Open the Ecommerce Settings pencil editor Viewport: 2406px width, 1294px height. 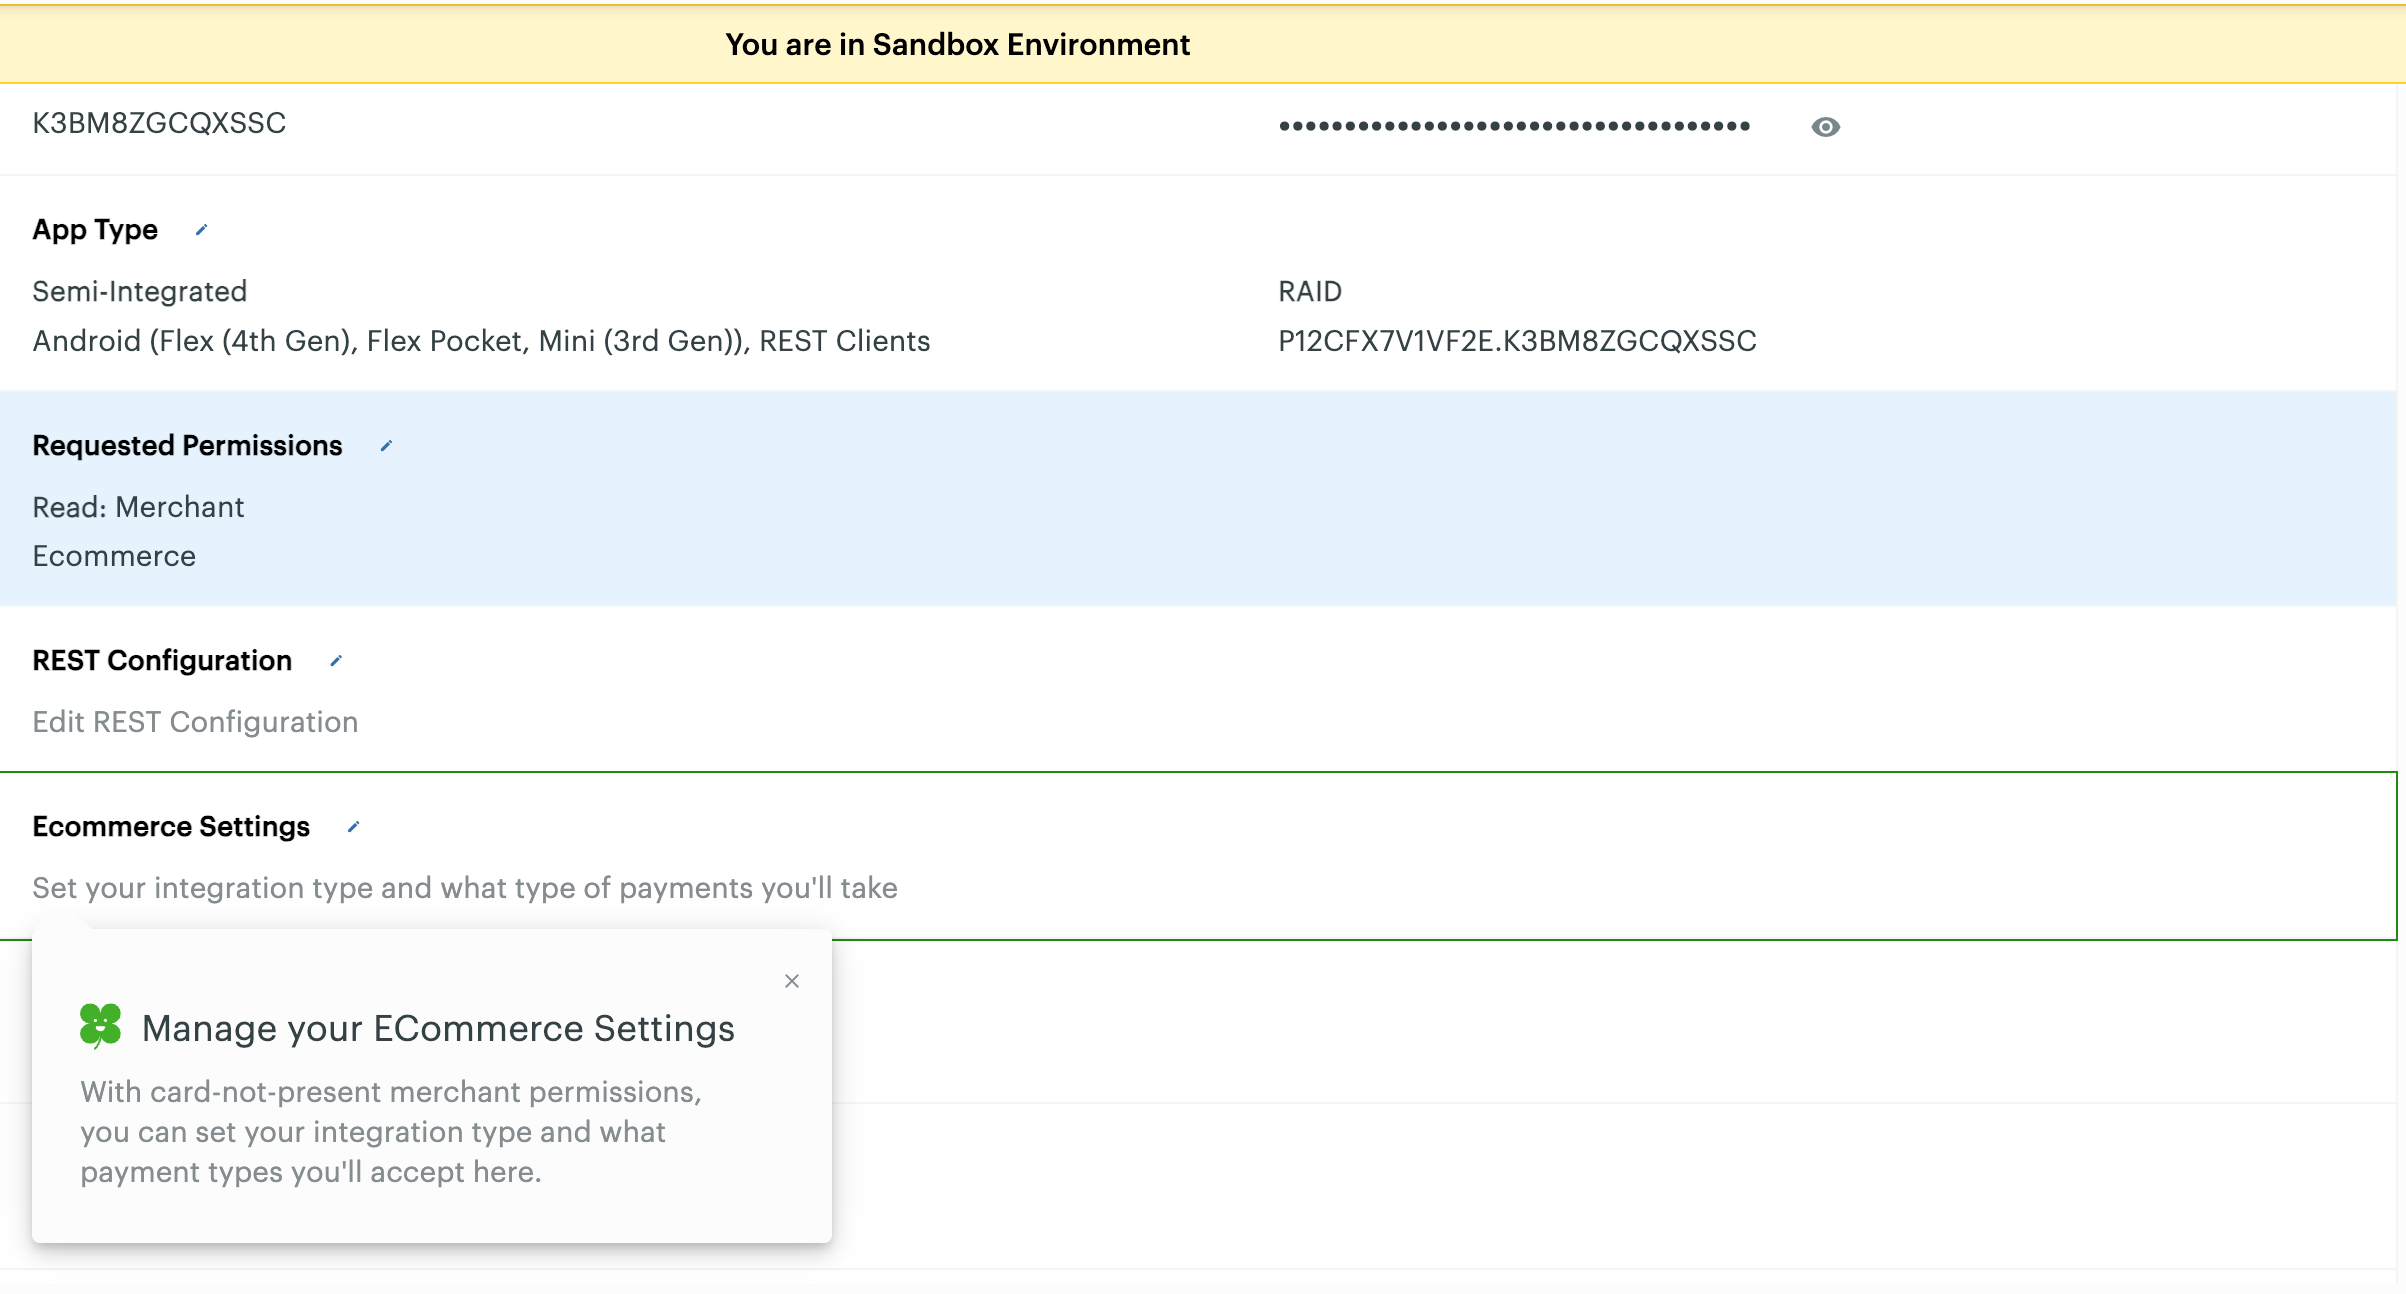point(353,827)
